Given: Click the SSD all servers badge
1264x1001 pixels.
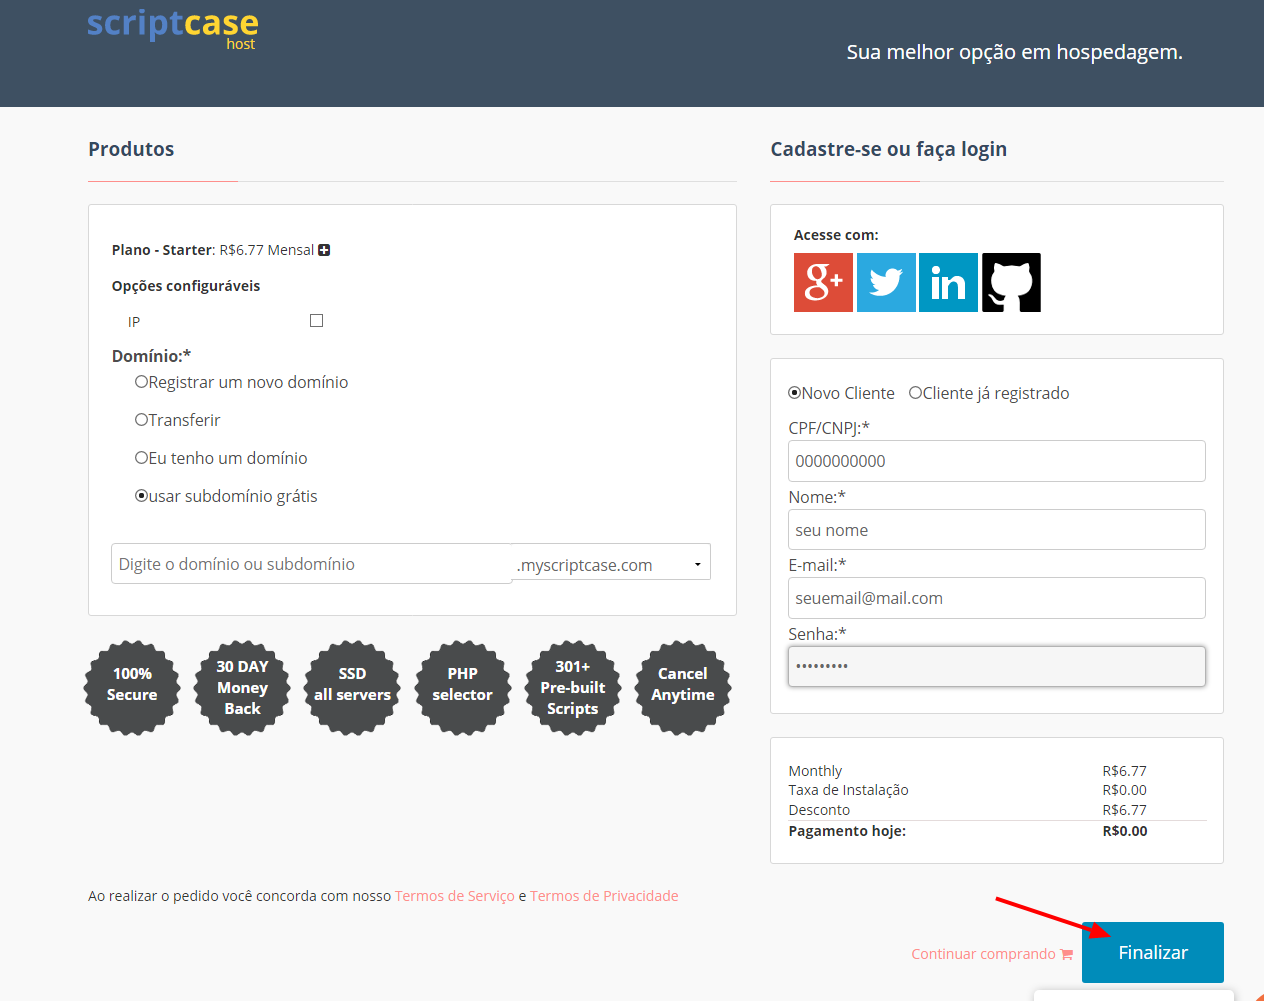Looking at the screenshot, I should tap(352, 688).
